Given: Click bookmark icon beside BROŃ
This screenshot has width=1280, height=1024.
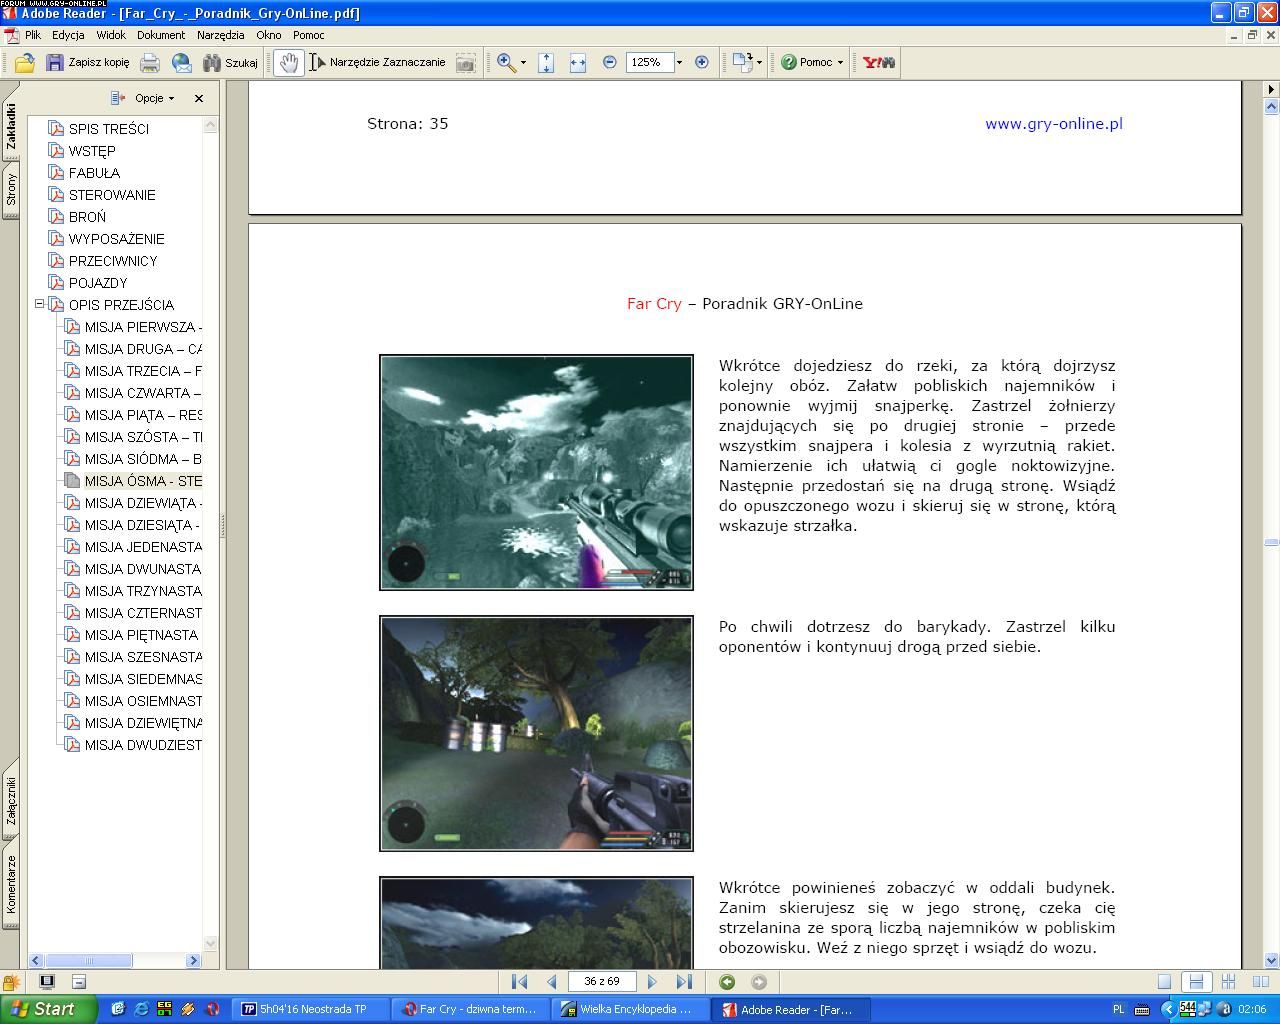Looking at the screenshot, I should pyautogui.click(x=56, y=217).
